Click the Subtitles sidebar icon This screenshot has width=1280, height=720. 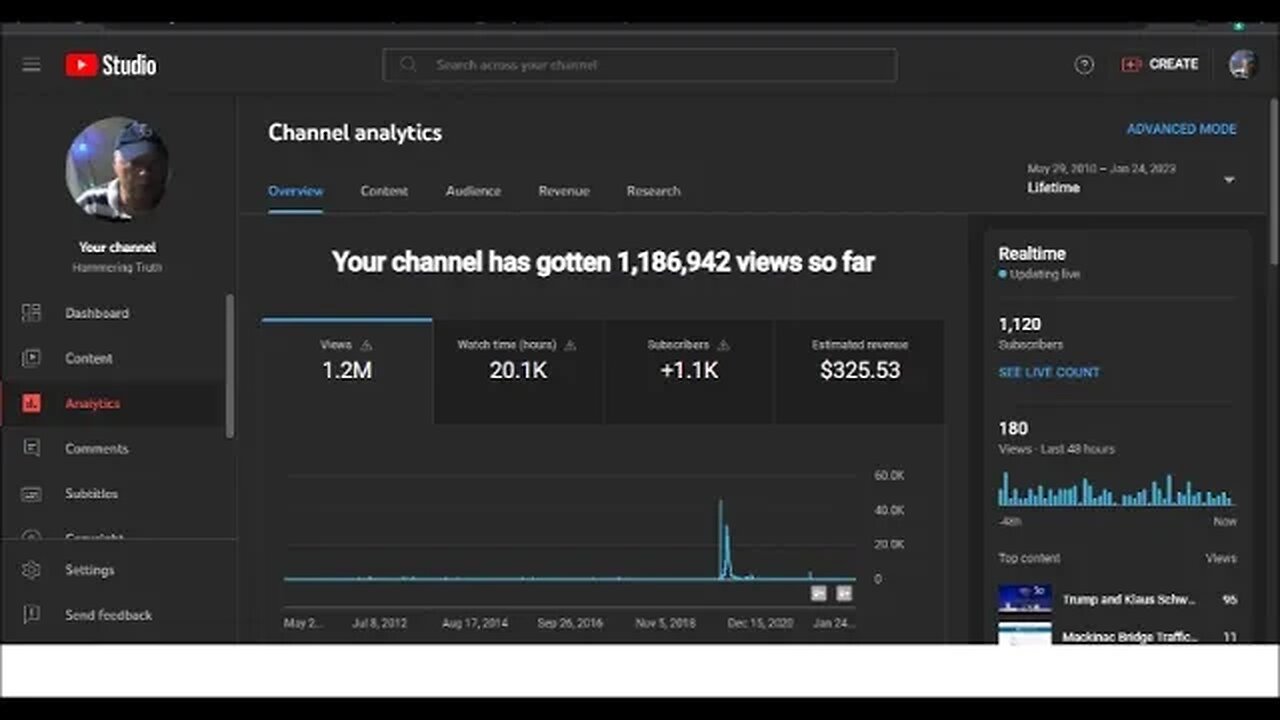click(x=31, y=494)
